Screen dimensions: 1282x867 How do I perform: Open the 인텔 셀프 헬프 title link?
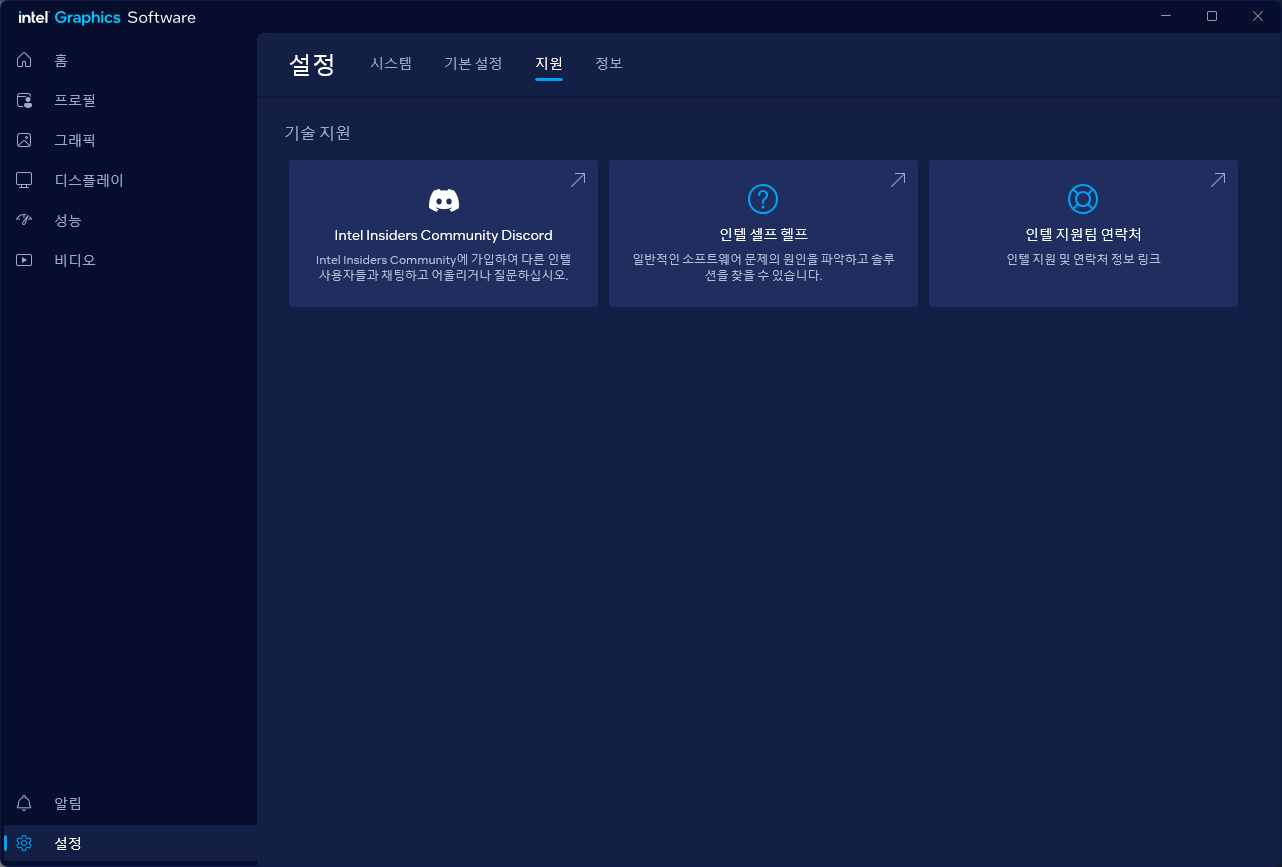(x=763, y=235)
